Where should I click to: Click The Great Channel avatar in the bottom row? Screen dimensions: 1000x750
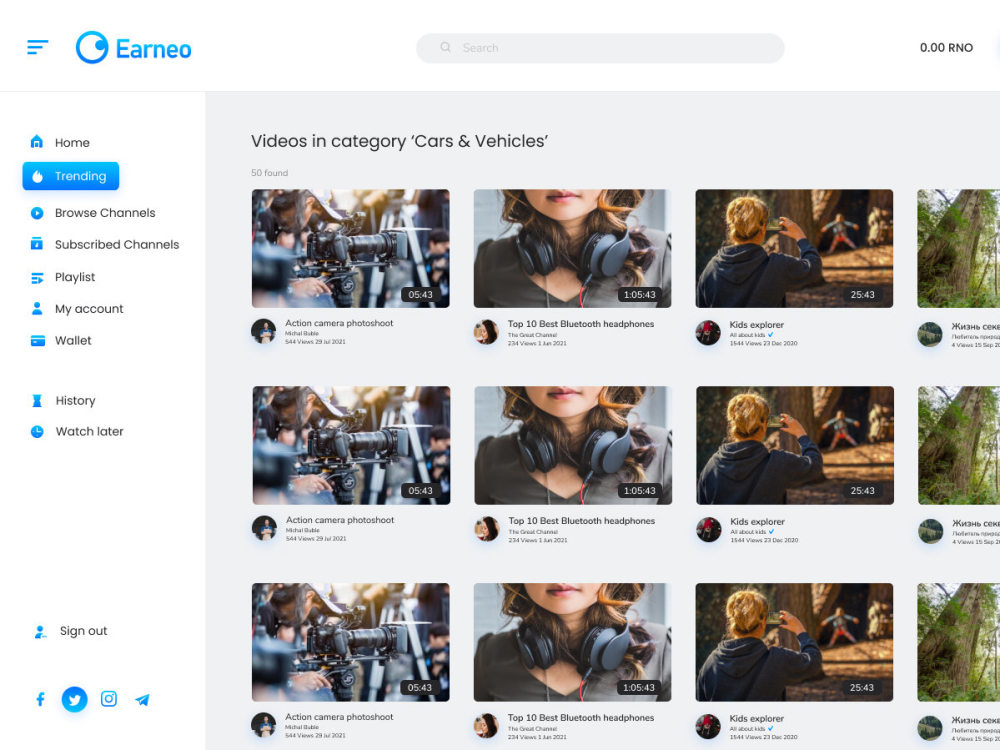click(486, 726)
